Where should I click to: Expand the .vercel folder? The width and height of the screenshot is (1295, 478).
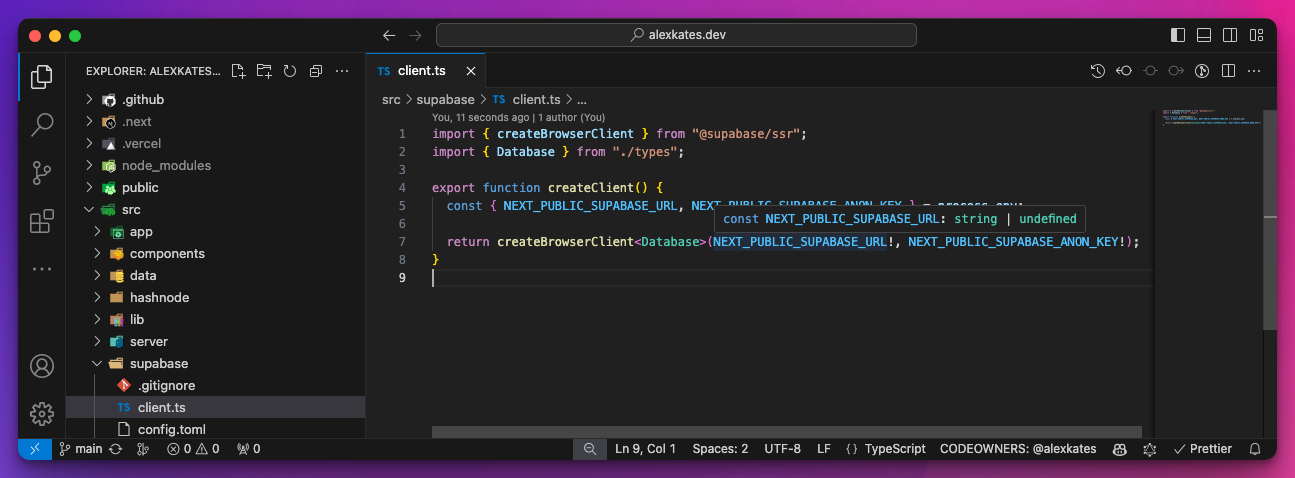215,144
